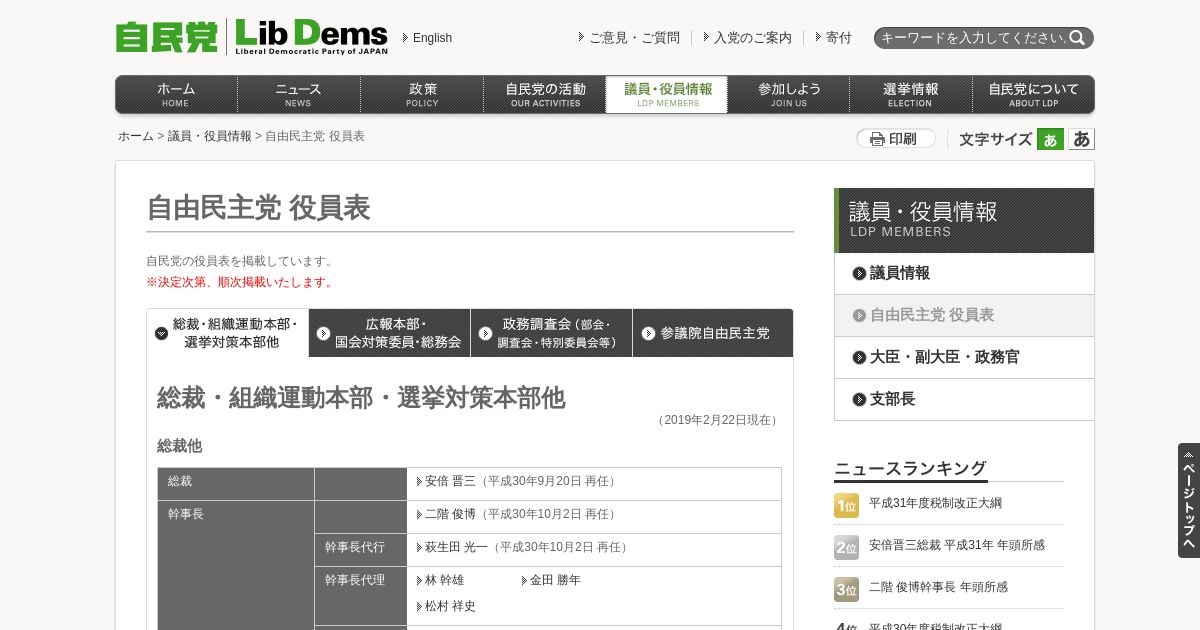Open 林 幹雄 member link
This screenshot has height=630, width=1200.
coord(444,580)
